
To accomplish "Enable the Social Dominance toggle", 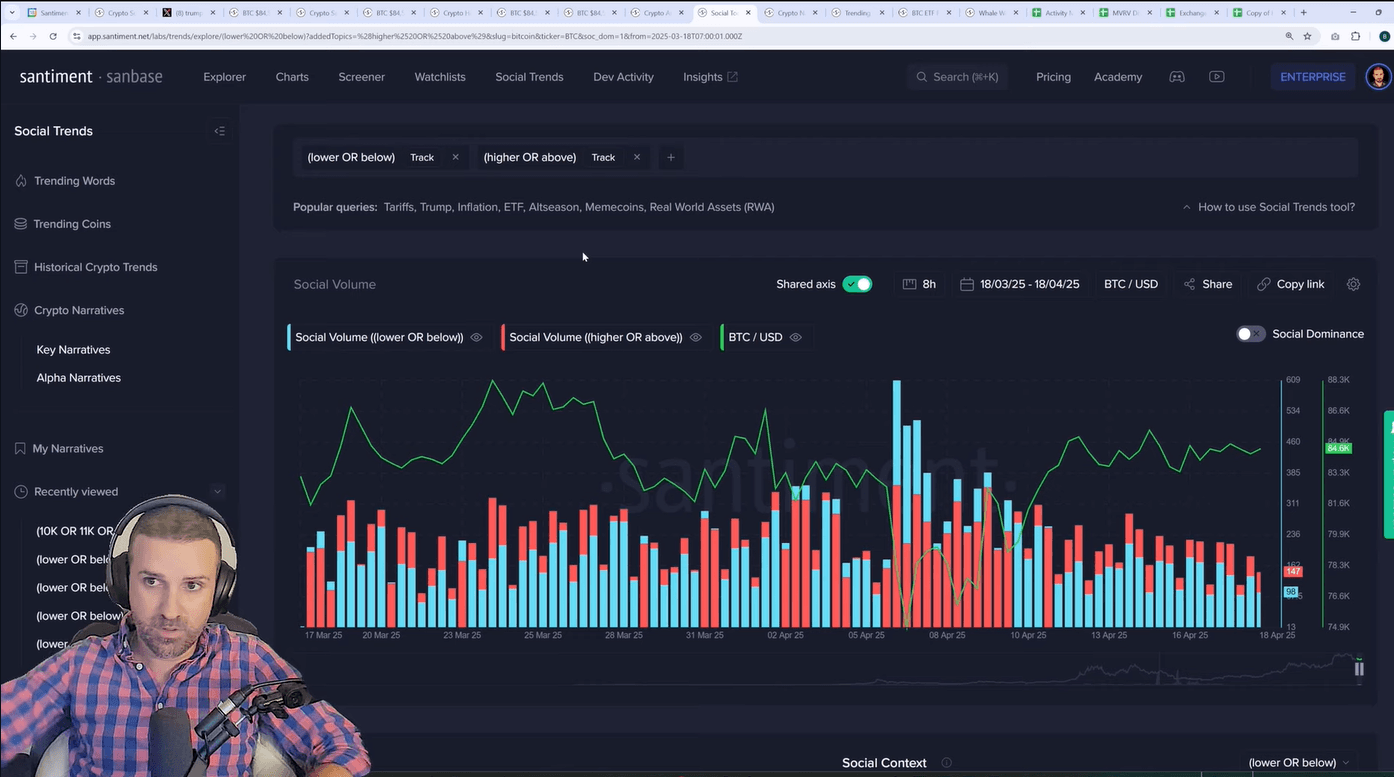I will (x=1250, y=334).
